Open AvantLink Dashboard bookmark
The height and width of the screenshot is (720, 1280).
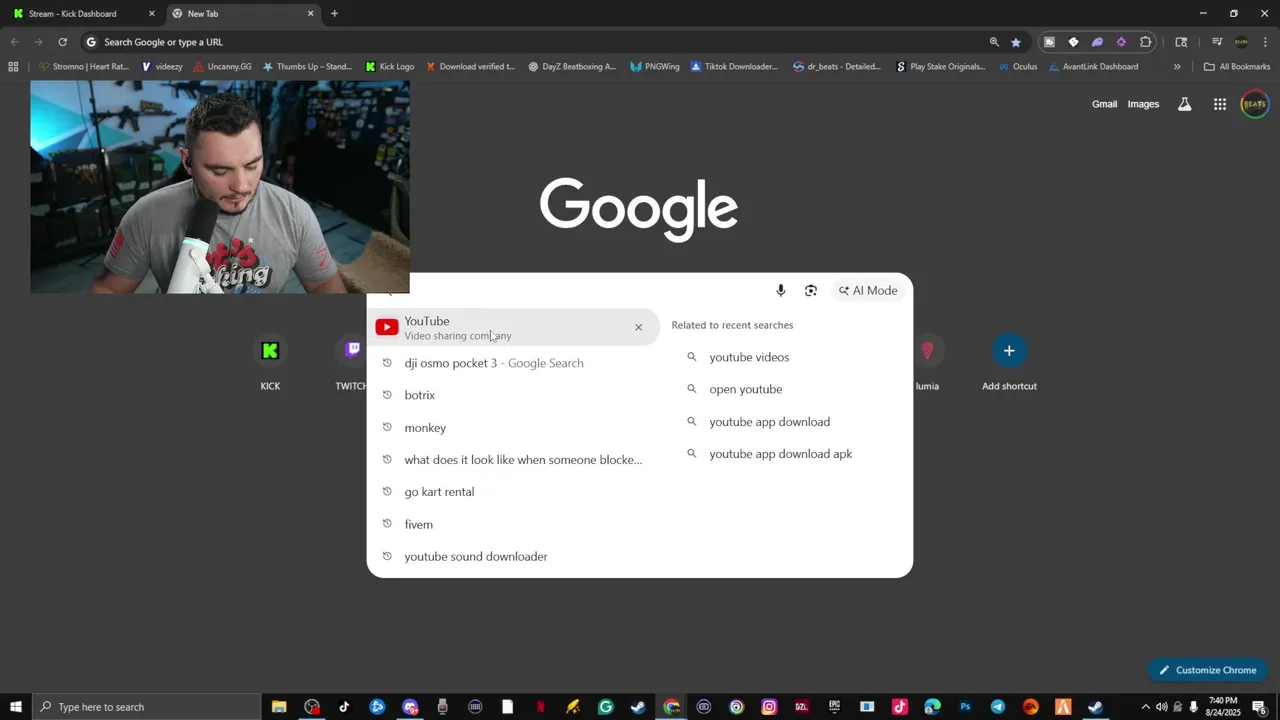1093,67
